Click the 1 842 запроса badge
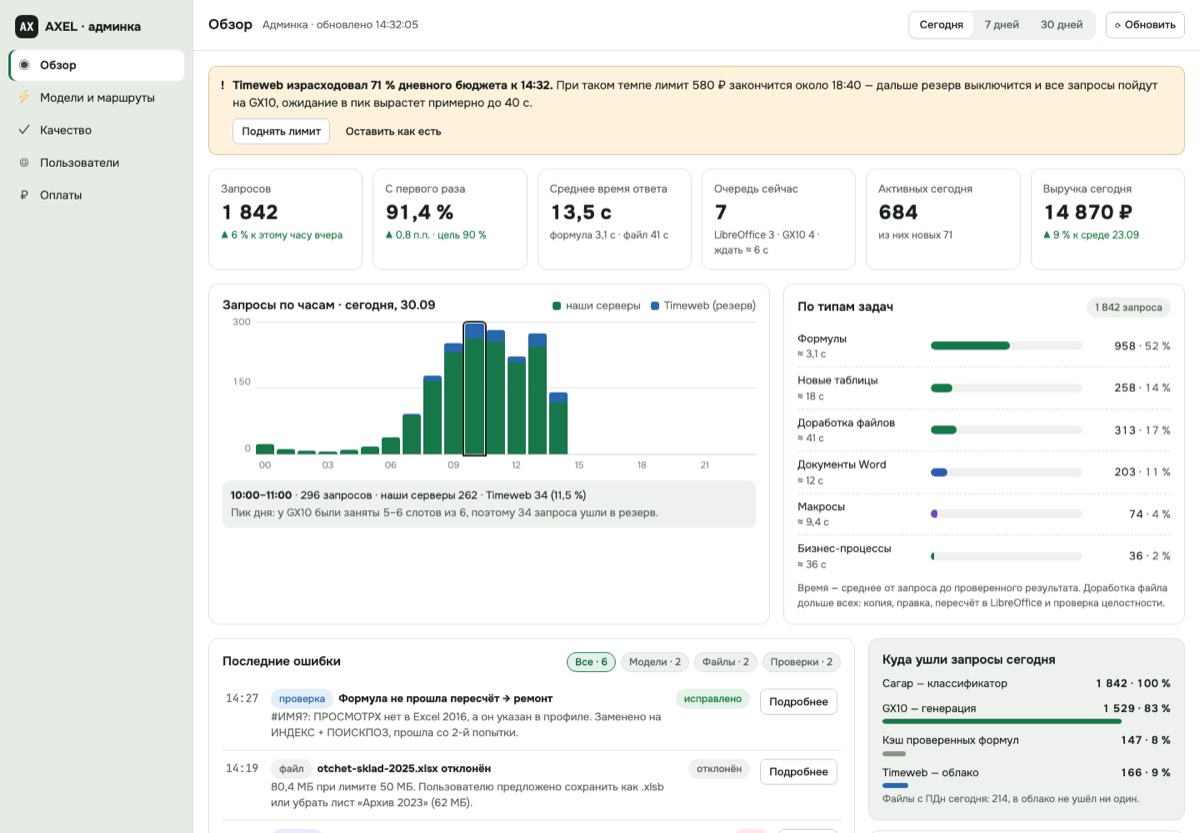This screenshot has width=1200, height=833. click(x=1128, y=307)
